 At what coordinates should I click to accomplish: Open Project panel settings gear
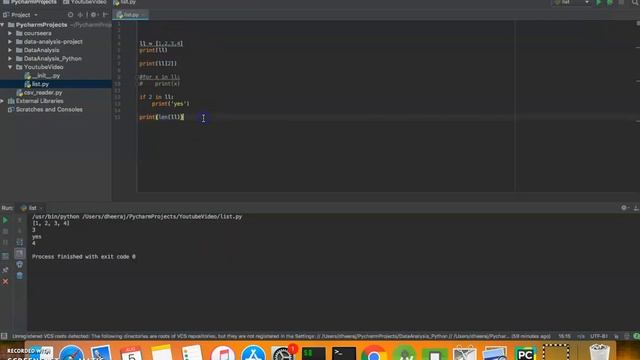(x=93, y=15)
